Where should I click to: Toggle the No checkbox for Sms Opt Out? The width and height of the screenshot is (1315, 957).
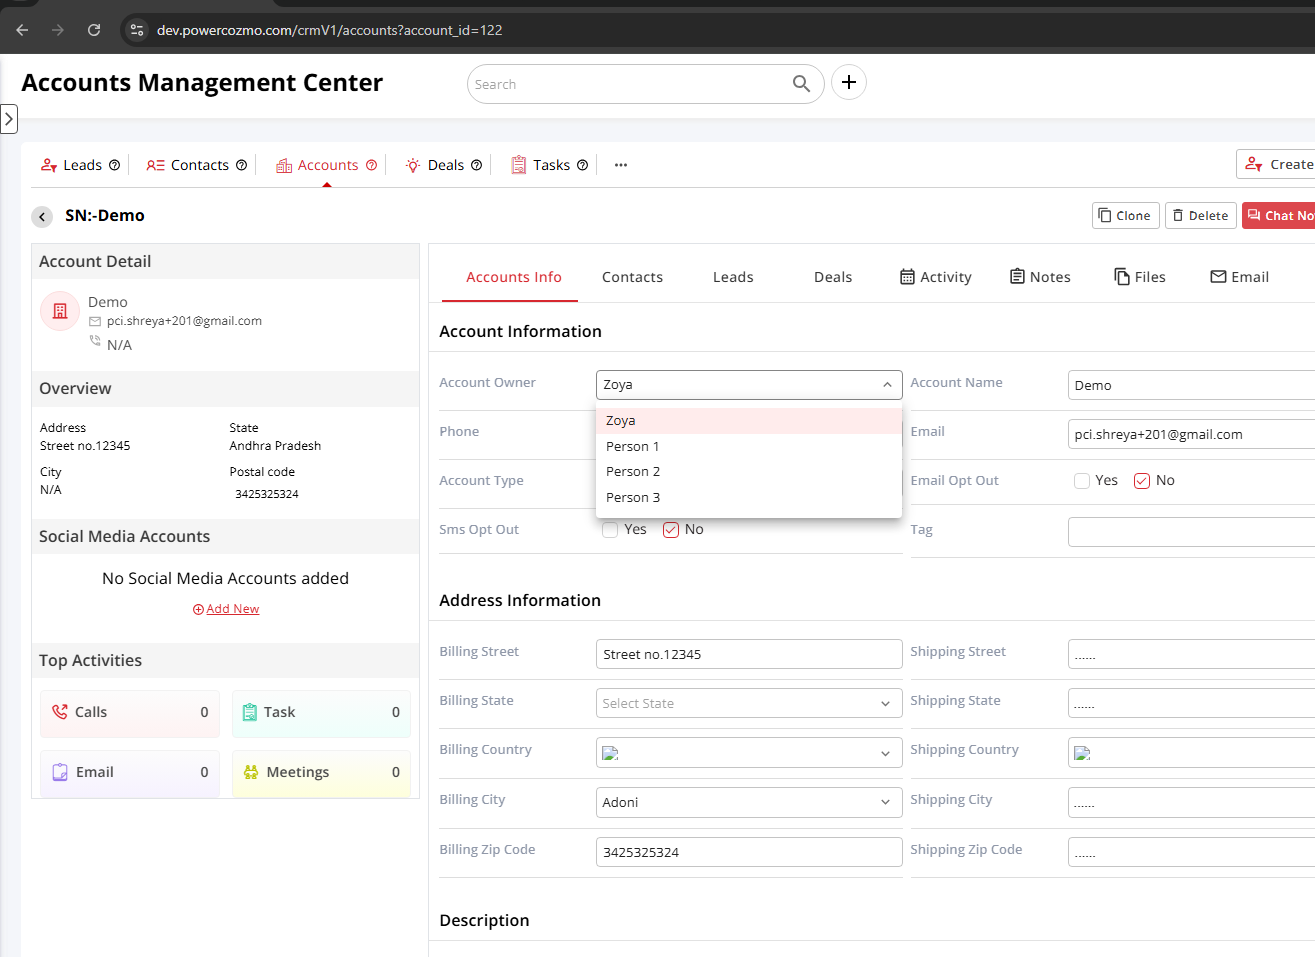(671, 530)
